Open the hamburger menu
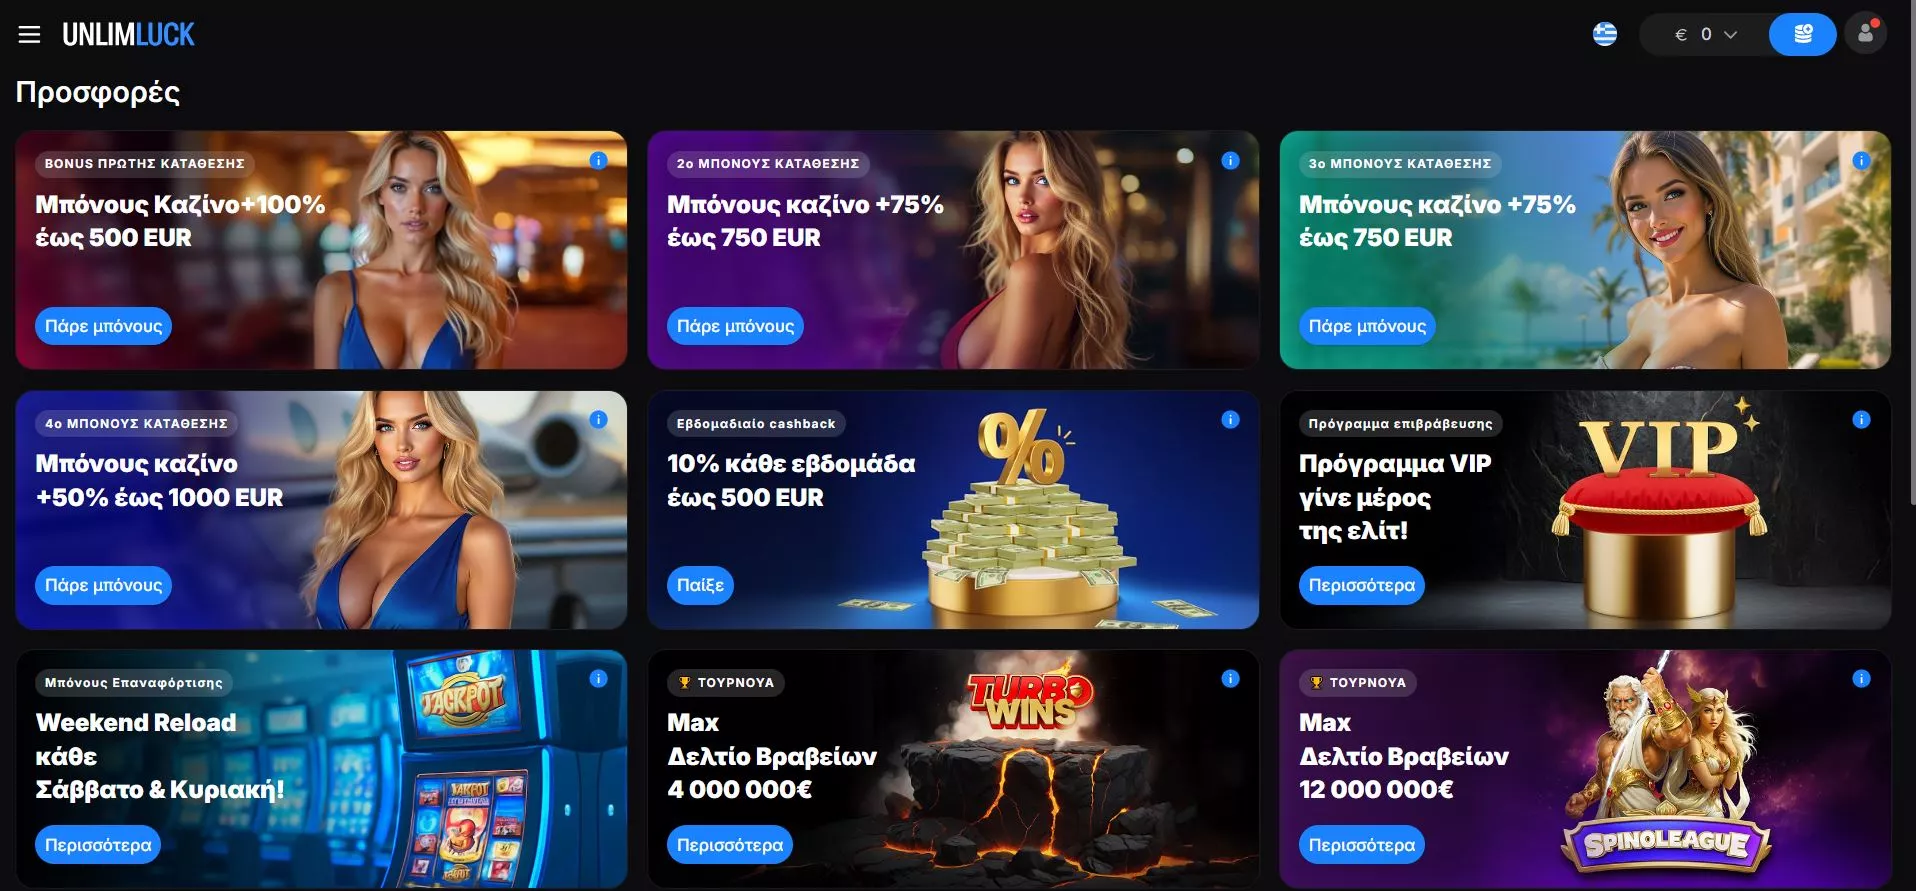Screen dimensions: 1916x891 [29, 35]
